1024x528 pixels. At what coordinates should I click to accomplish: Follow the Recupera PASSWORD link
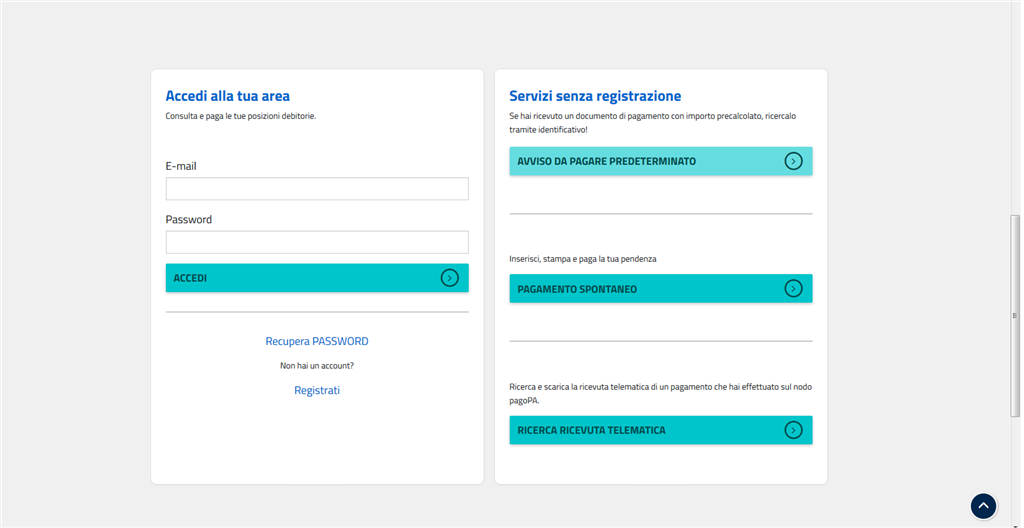pyautogui.click(x=316, y=341)
